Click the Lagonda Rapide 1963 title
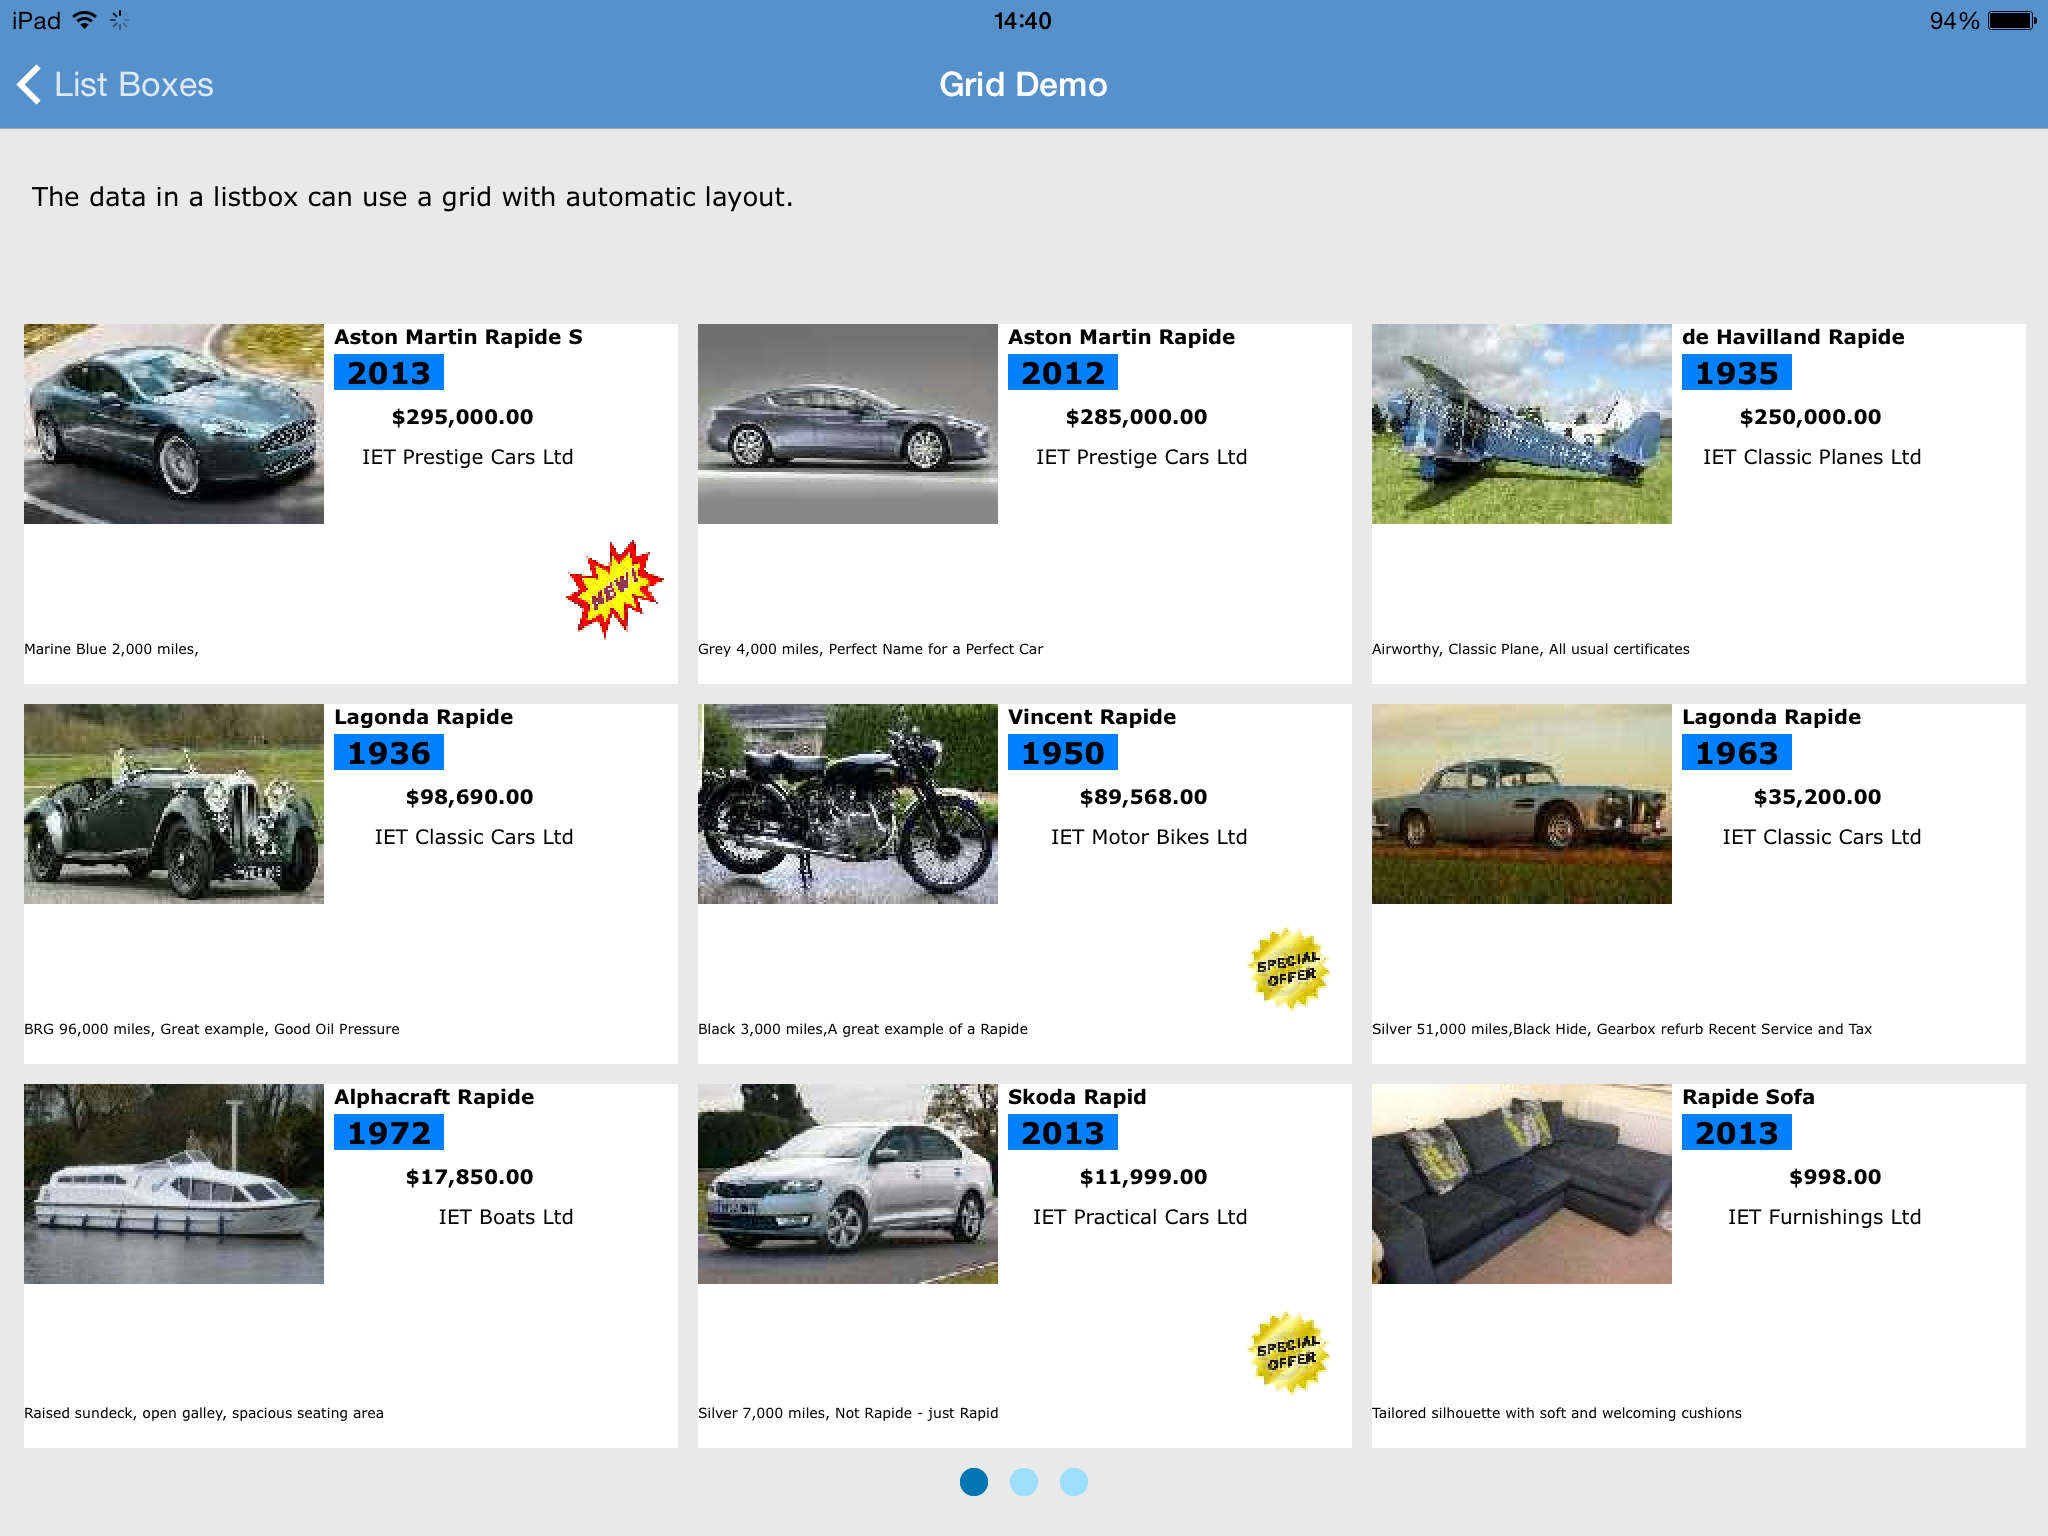The width and height of the screenshot is (2048, 1536). [1770, 717]
